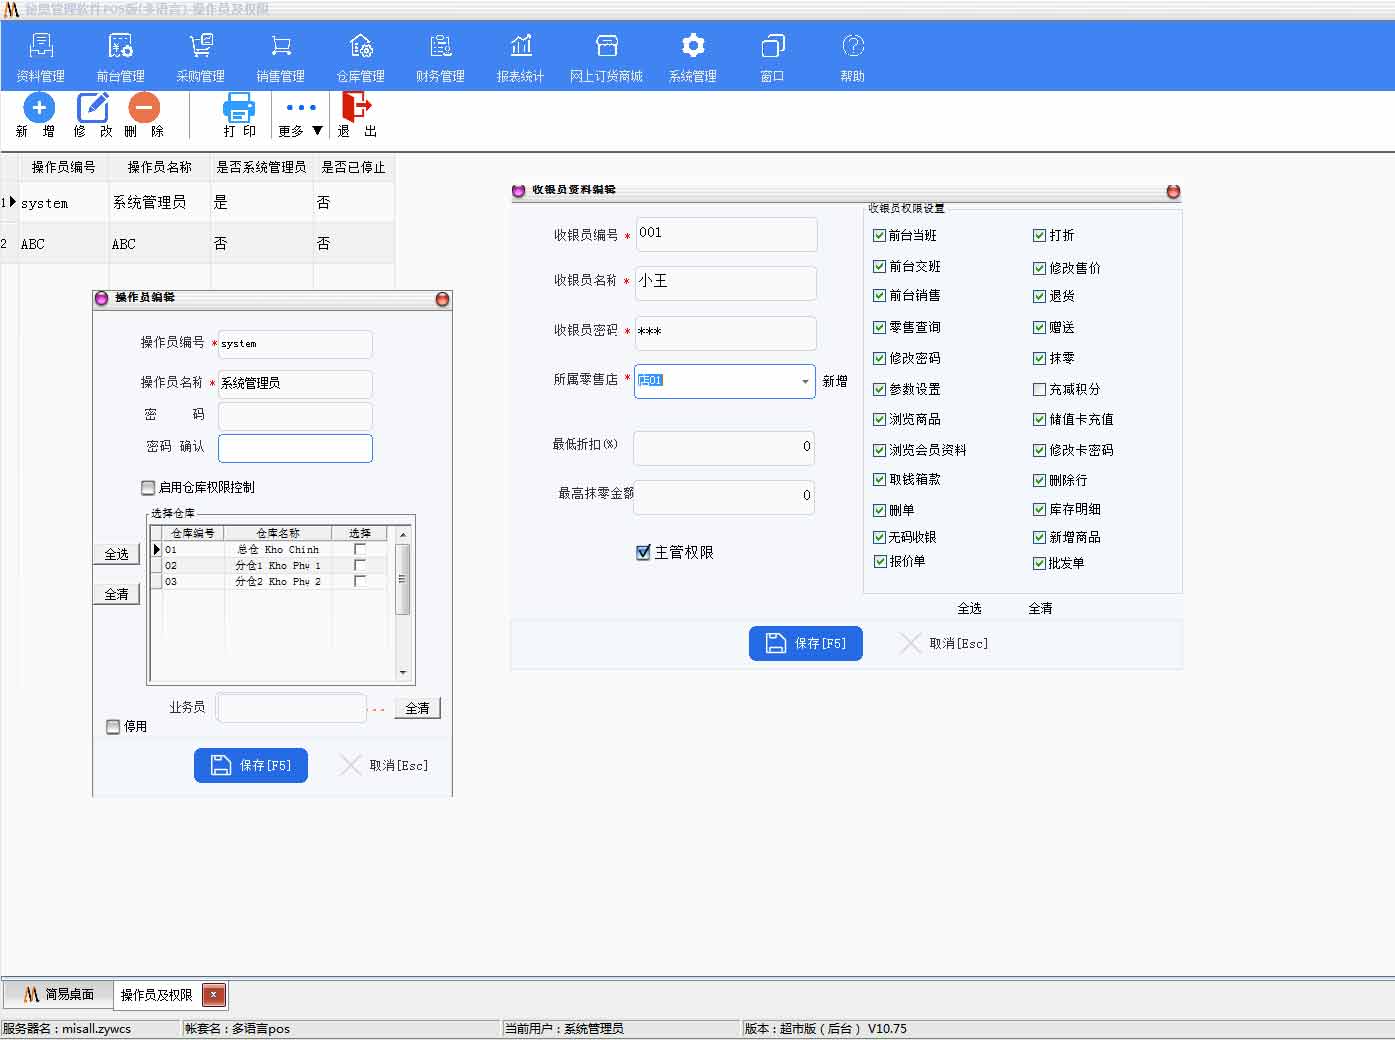Click 保存[F5] in 操作员编辑 dialog

[251, 766]
